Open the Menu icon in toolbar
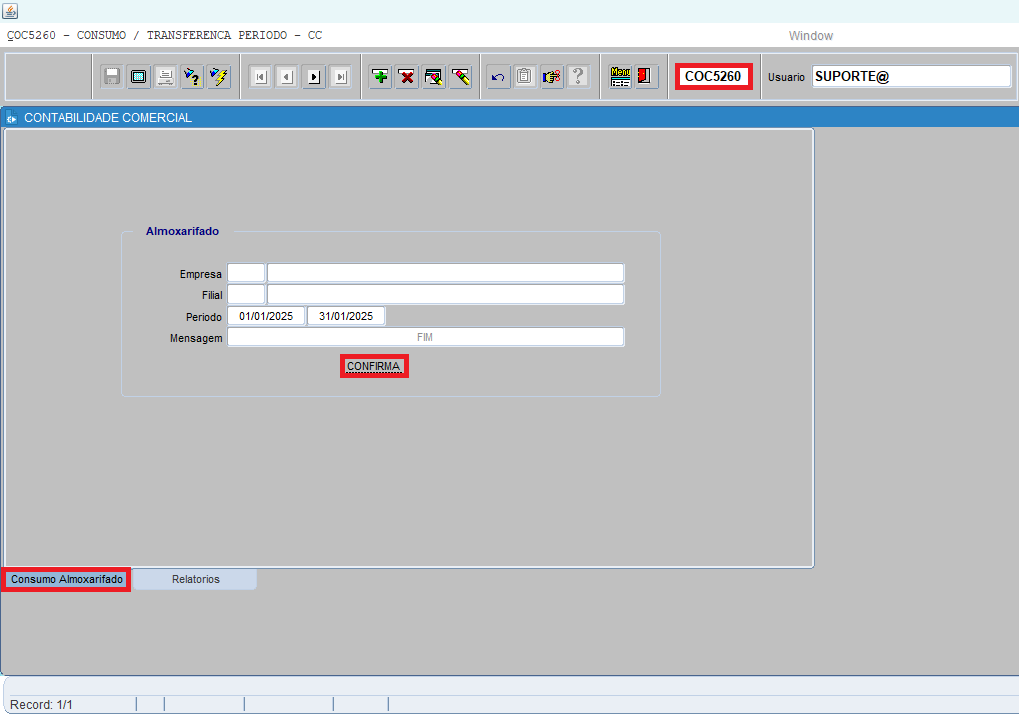This screenshot has height=715, width=1019. [x=621, y=77]
